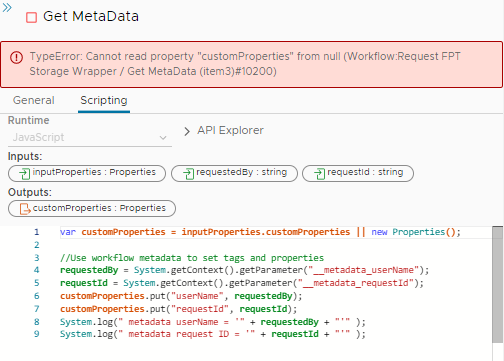
Task: Click the input icon on the requestId chip
Action: coord(319,173)
